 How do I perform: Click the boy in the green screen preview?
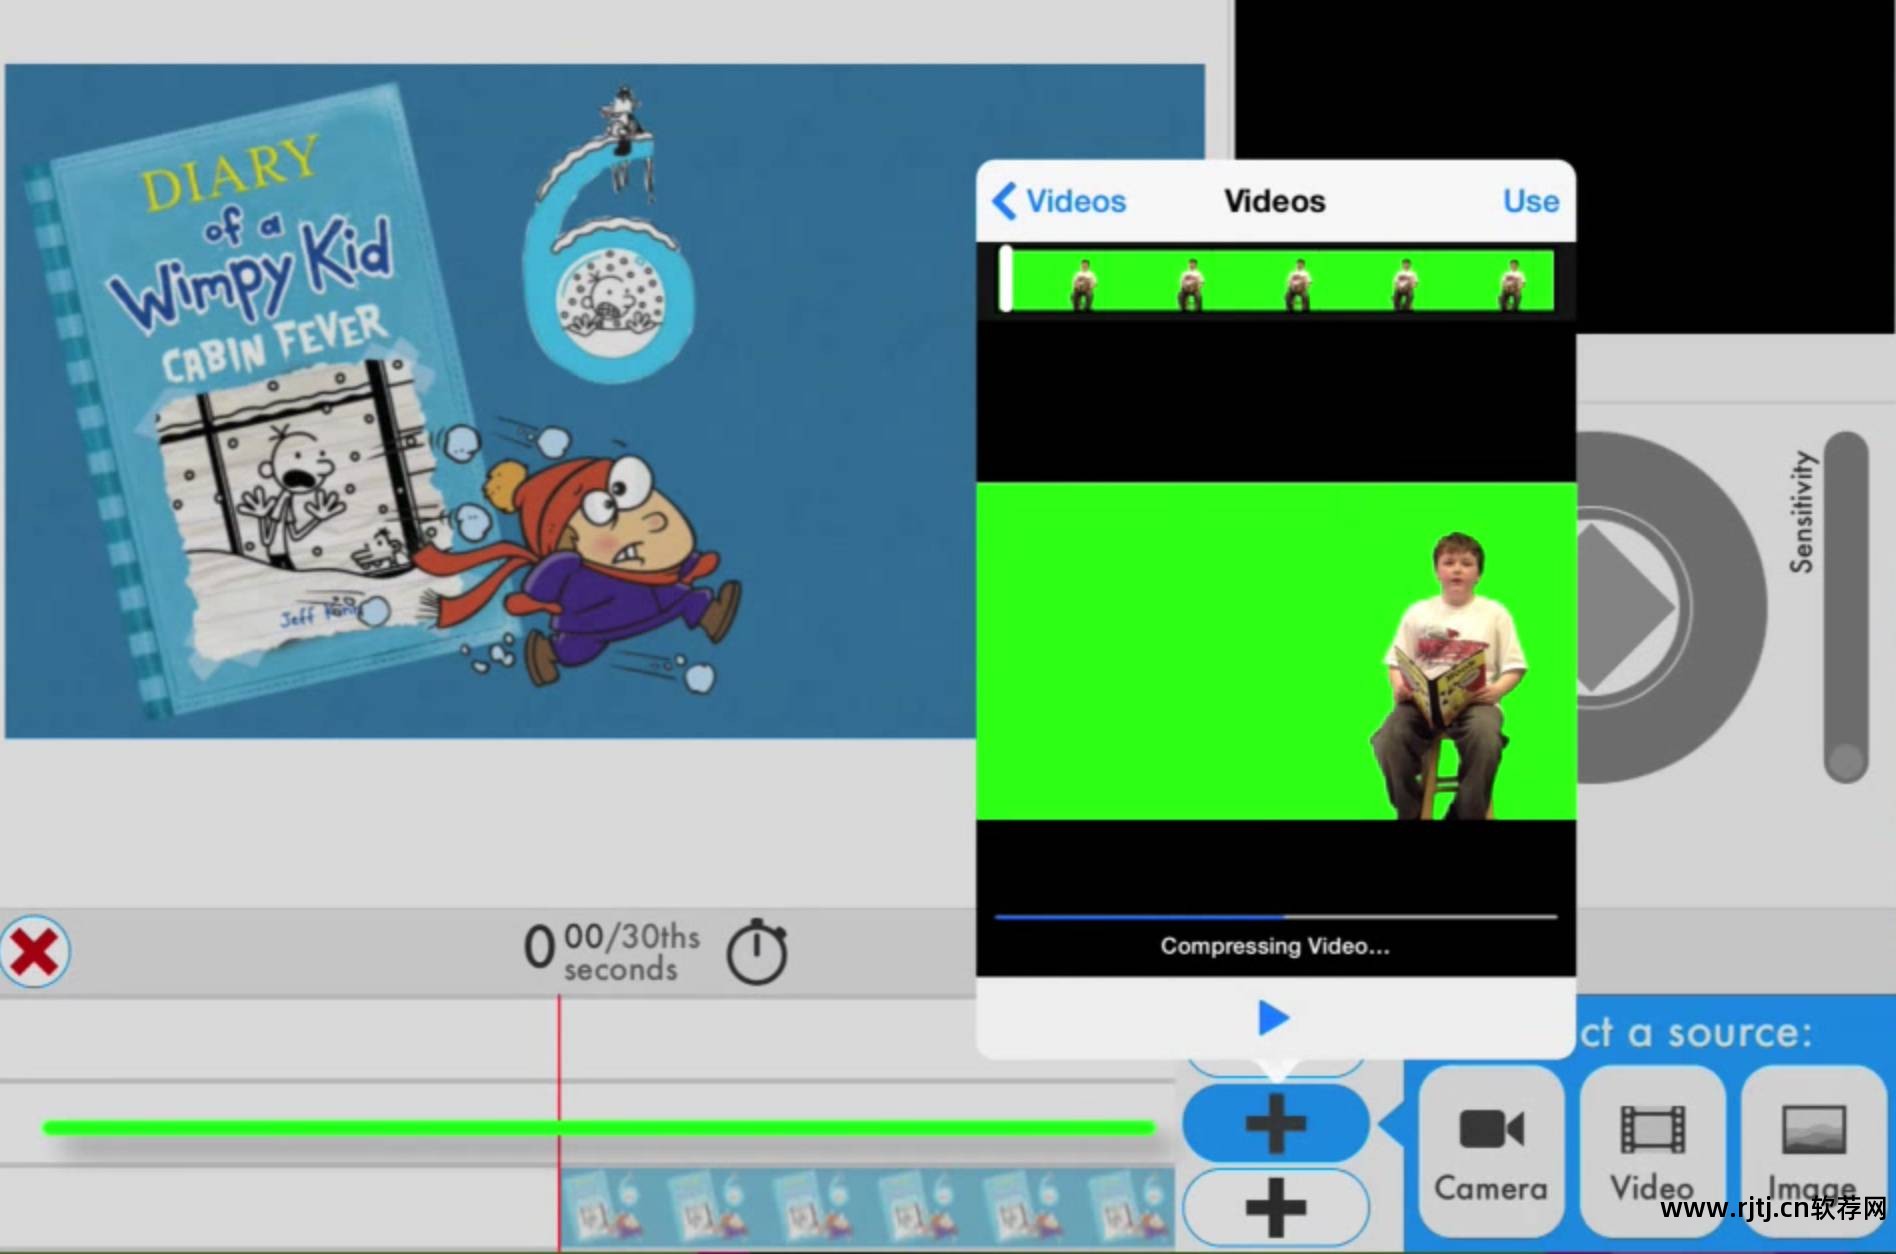tap(1449, 670)
